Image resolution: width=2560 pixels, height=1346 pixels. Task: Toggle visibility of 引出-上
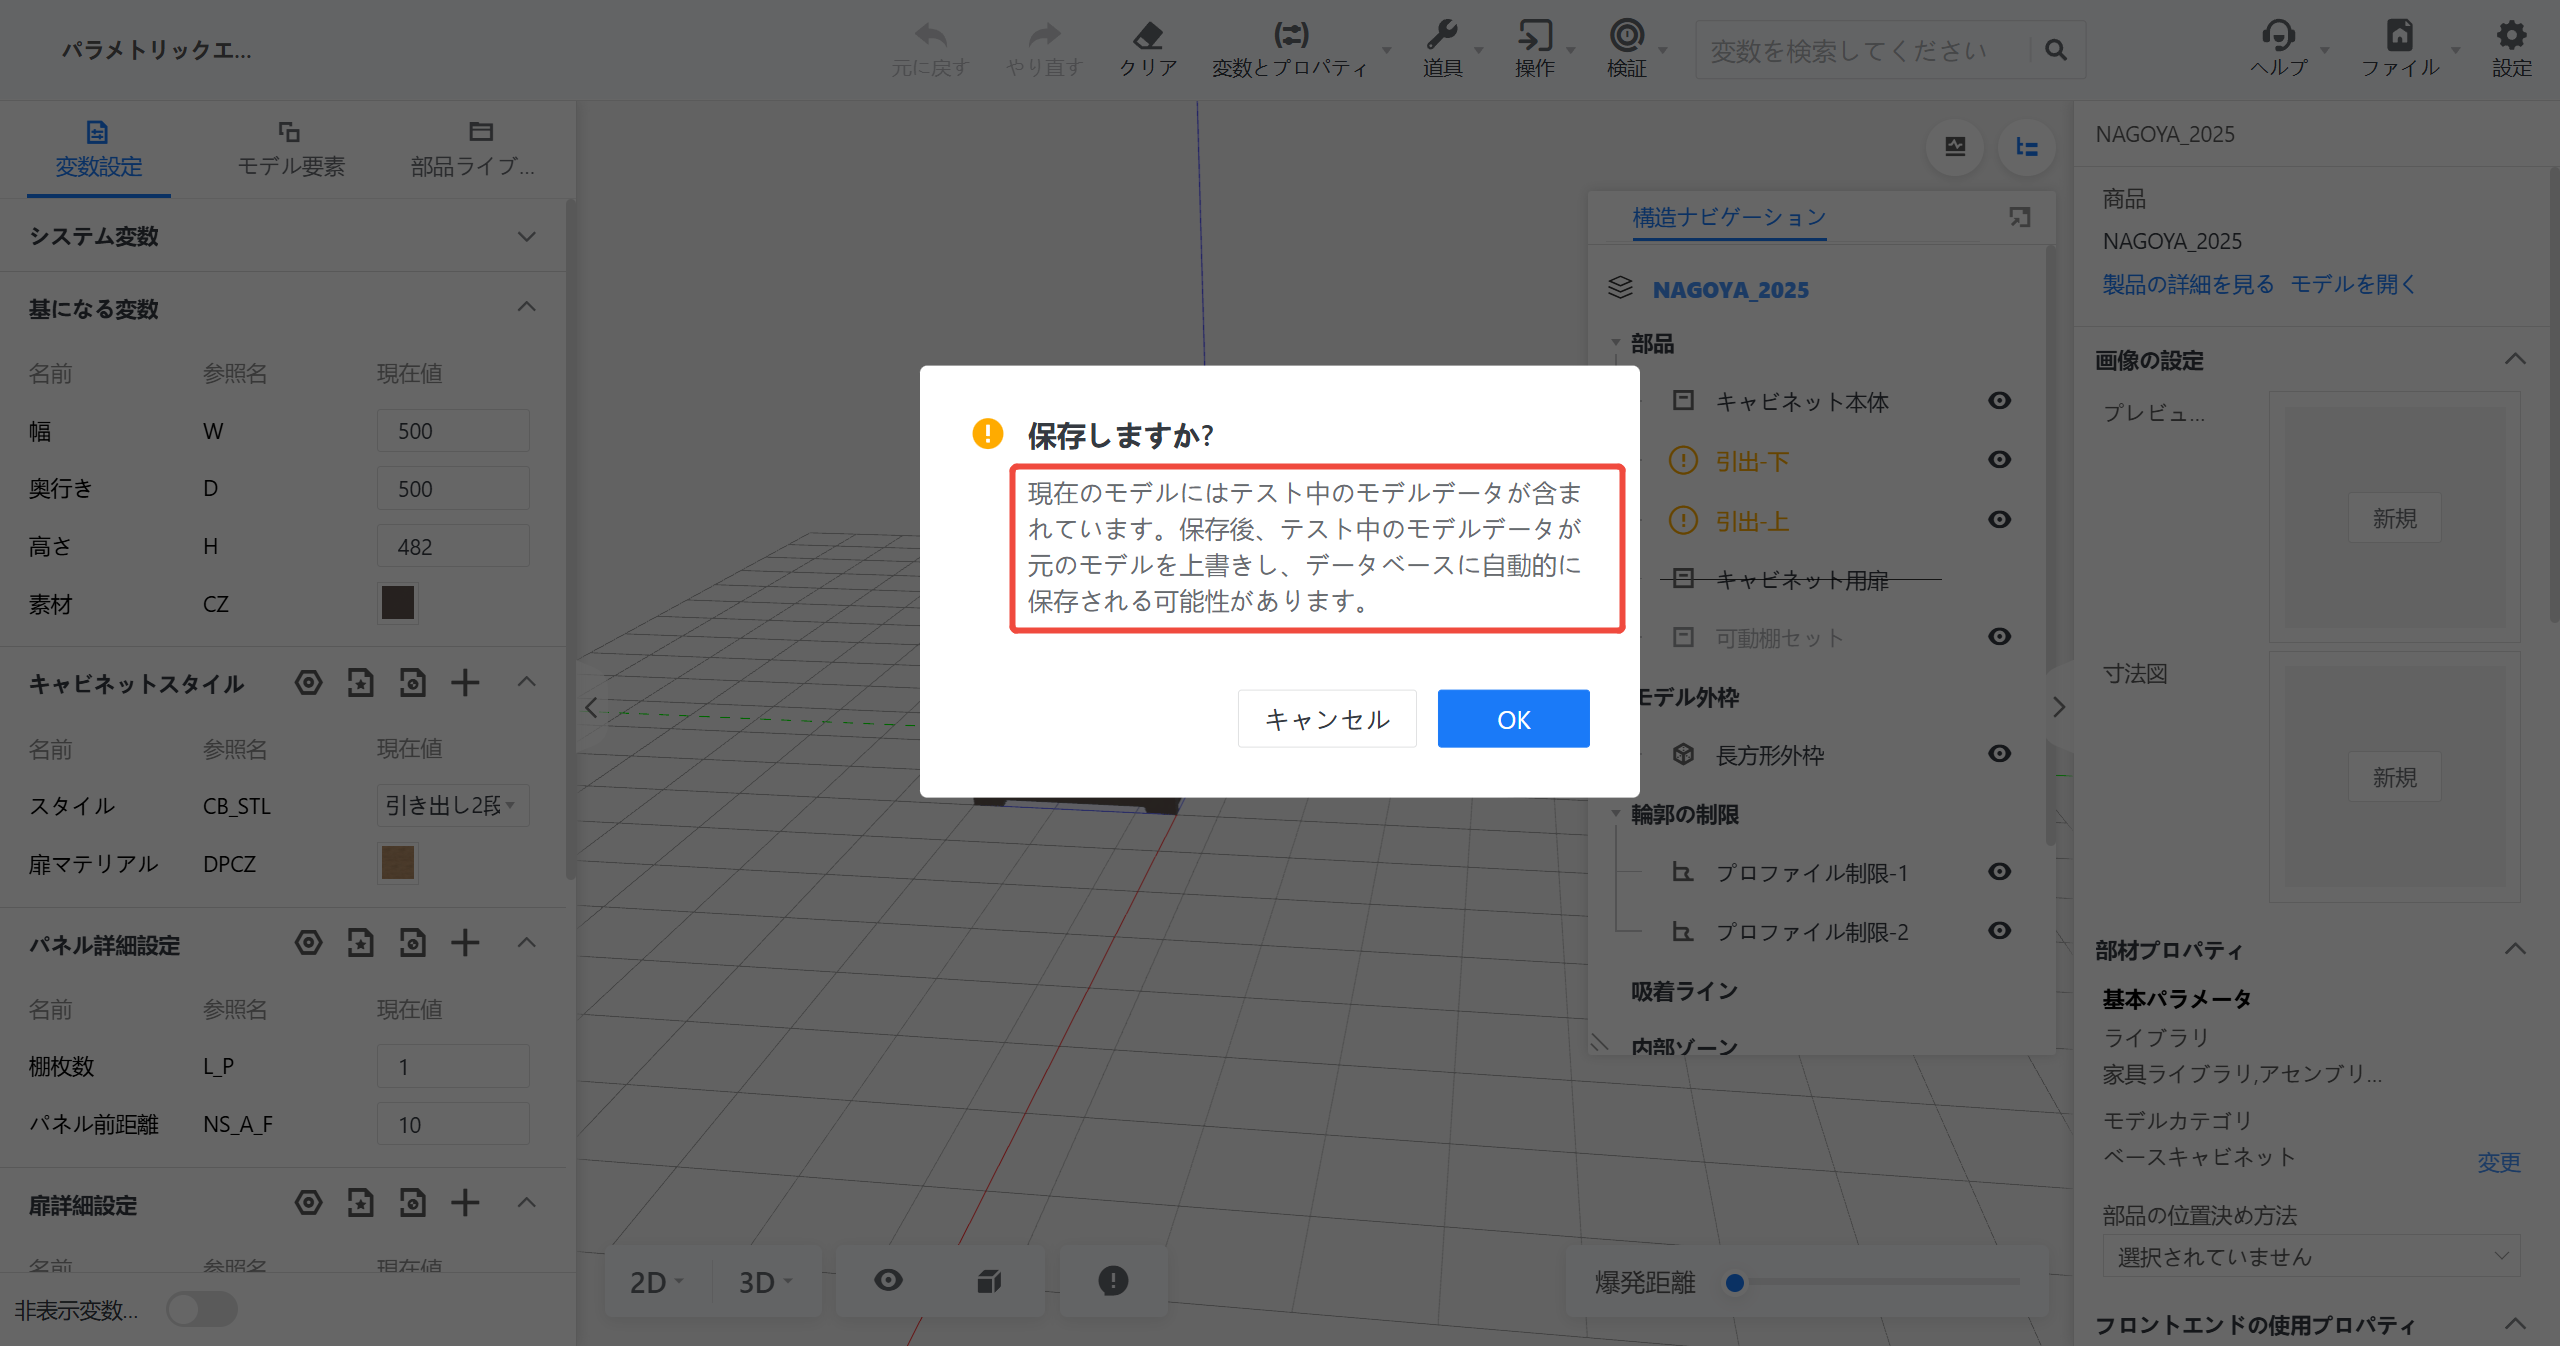tap(1999, 520)
